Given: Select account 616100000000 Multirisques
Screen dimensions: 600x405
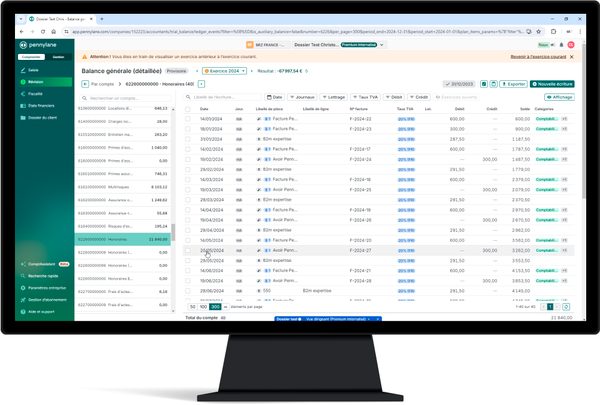Looking at the screenshot, I should (122, 187).
